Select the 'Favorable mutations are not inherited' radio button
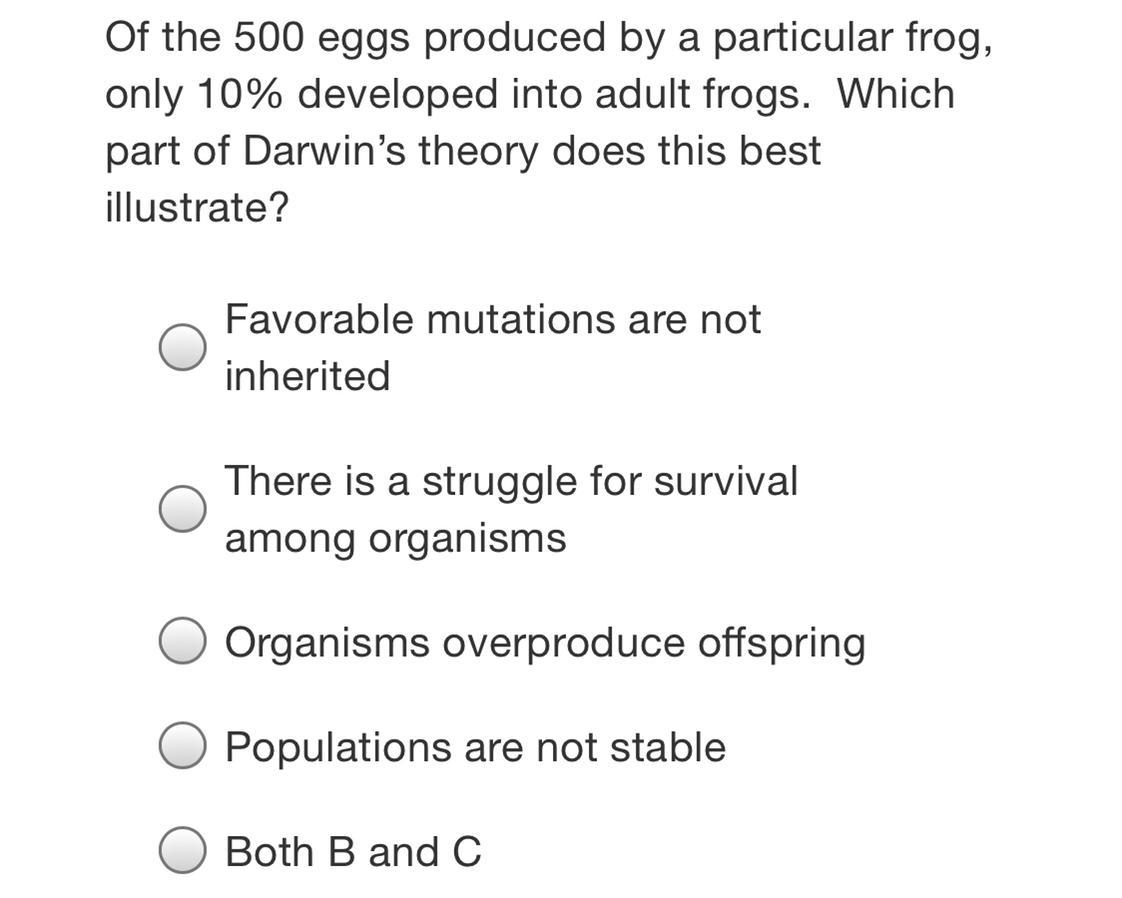This screenshot has width=1122, height=898. coord(182,347)
